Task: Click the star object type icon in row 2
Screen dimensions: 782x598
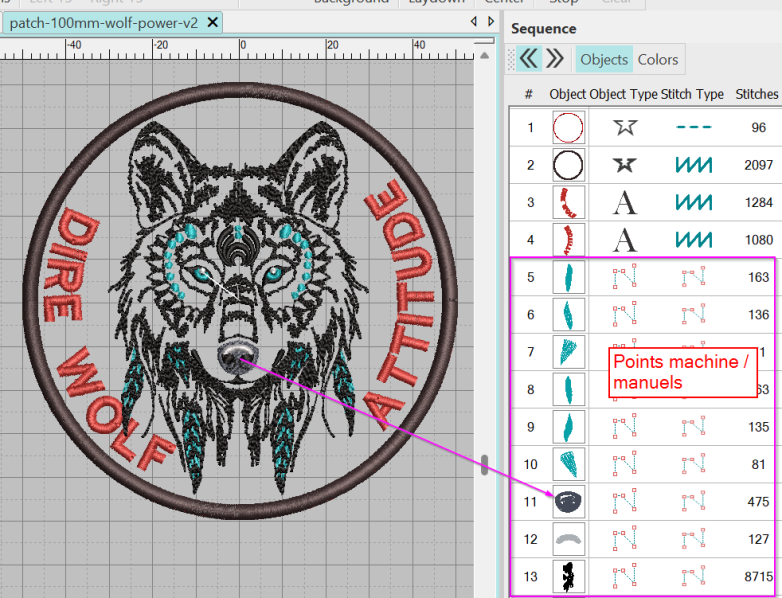Action: [x=625, y=165]
